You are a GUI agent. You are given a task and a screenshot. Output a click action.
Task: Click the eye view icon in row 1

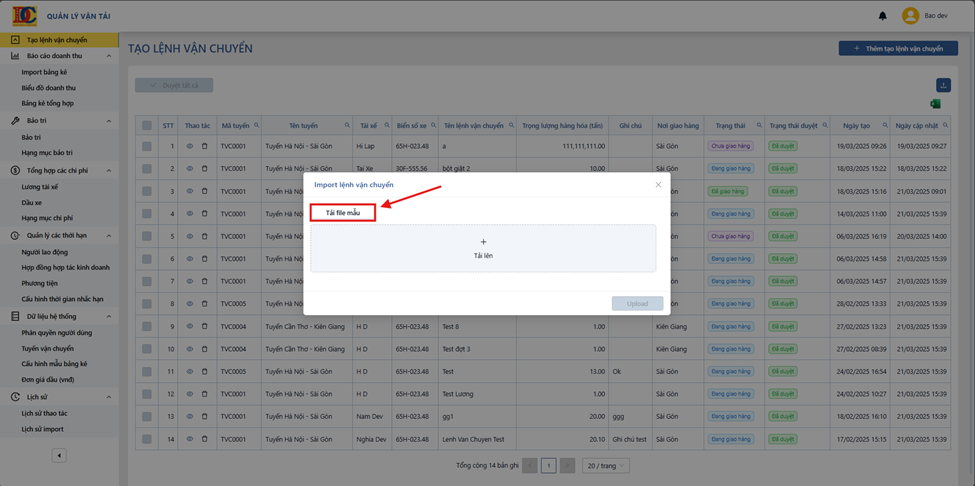click(190, 146)
